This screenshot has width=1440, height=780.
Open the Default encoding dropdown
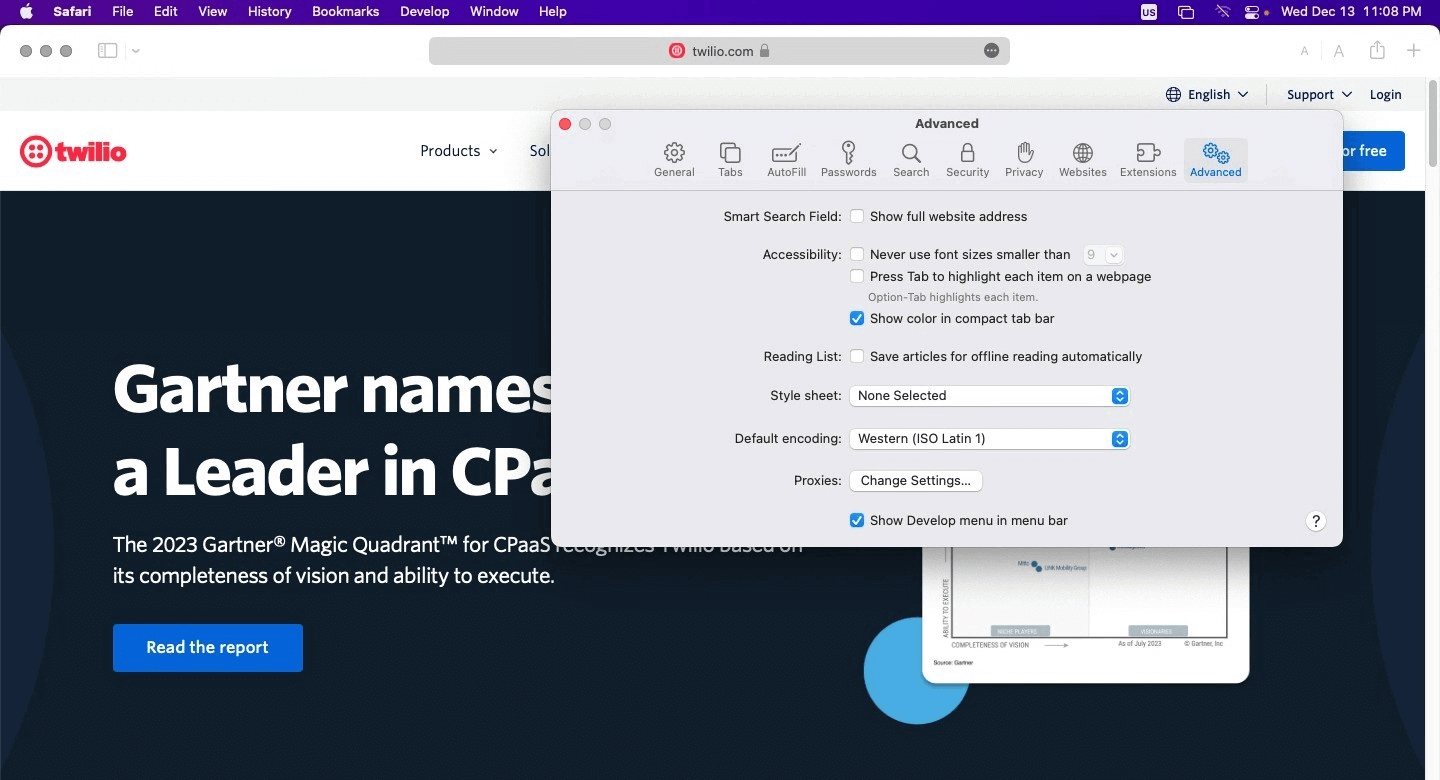pos(989,439)
